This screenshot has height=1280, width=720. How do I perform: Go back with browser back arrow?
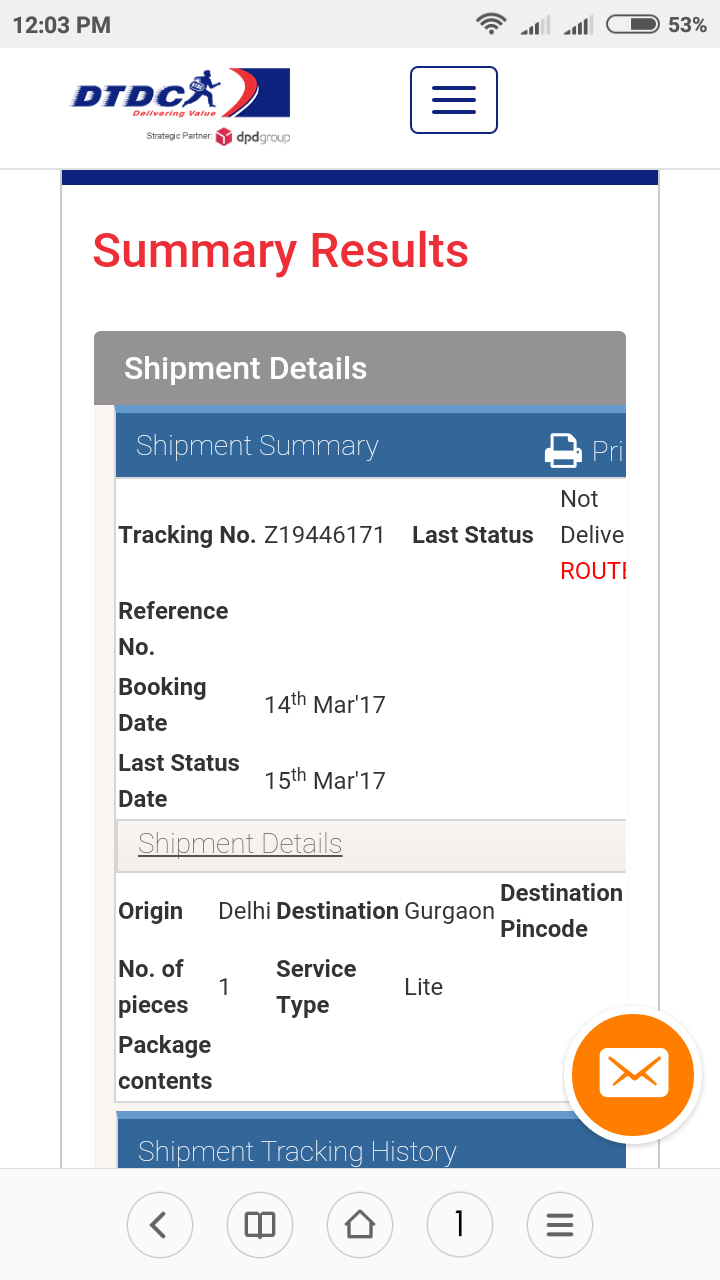coord(159,1224)
